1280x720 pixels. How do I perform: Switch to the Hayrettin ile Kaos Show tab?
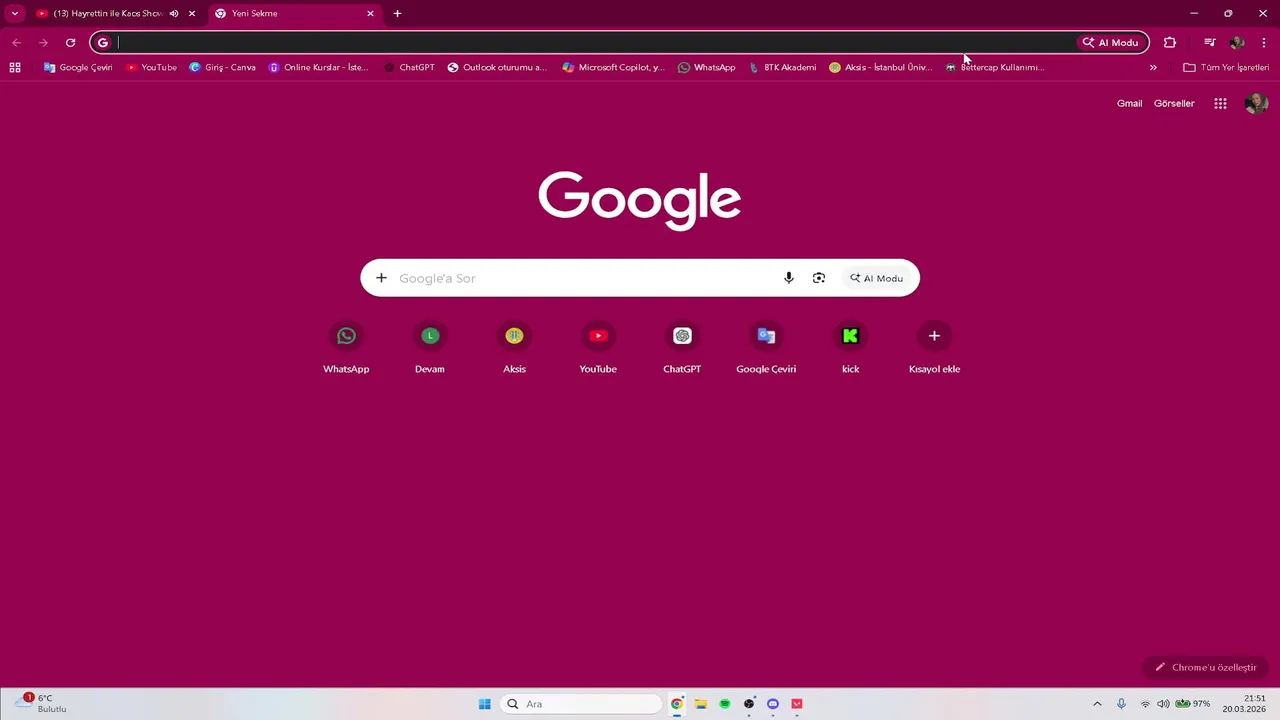tap(115, 13)
